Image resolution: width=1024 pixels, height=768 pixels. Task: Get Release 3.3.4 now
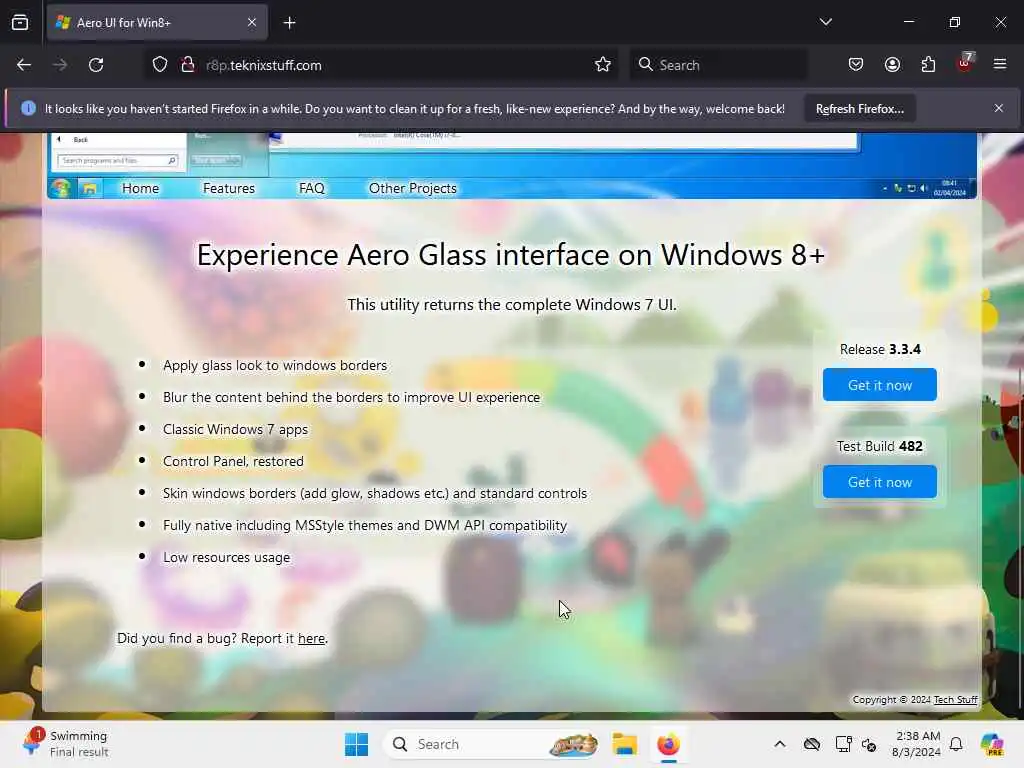(x=880, y=385)
